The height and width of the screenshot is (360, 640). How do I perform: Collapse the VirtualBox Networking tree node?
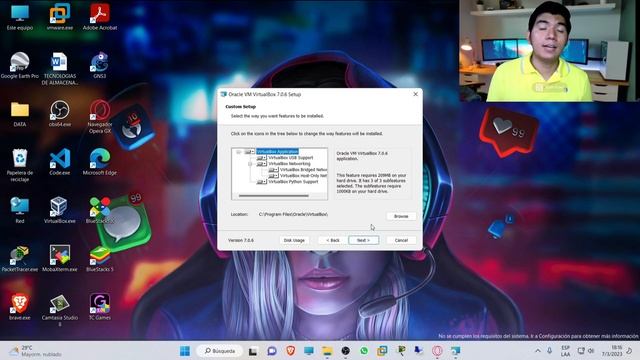pos(250,164)
